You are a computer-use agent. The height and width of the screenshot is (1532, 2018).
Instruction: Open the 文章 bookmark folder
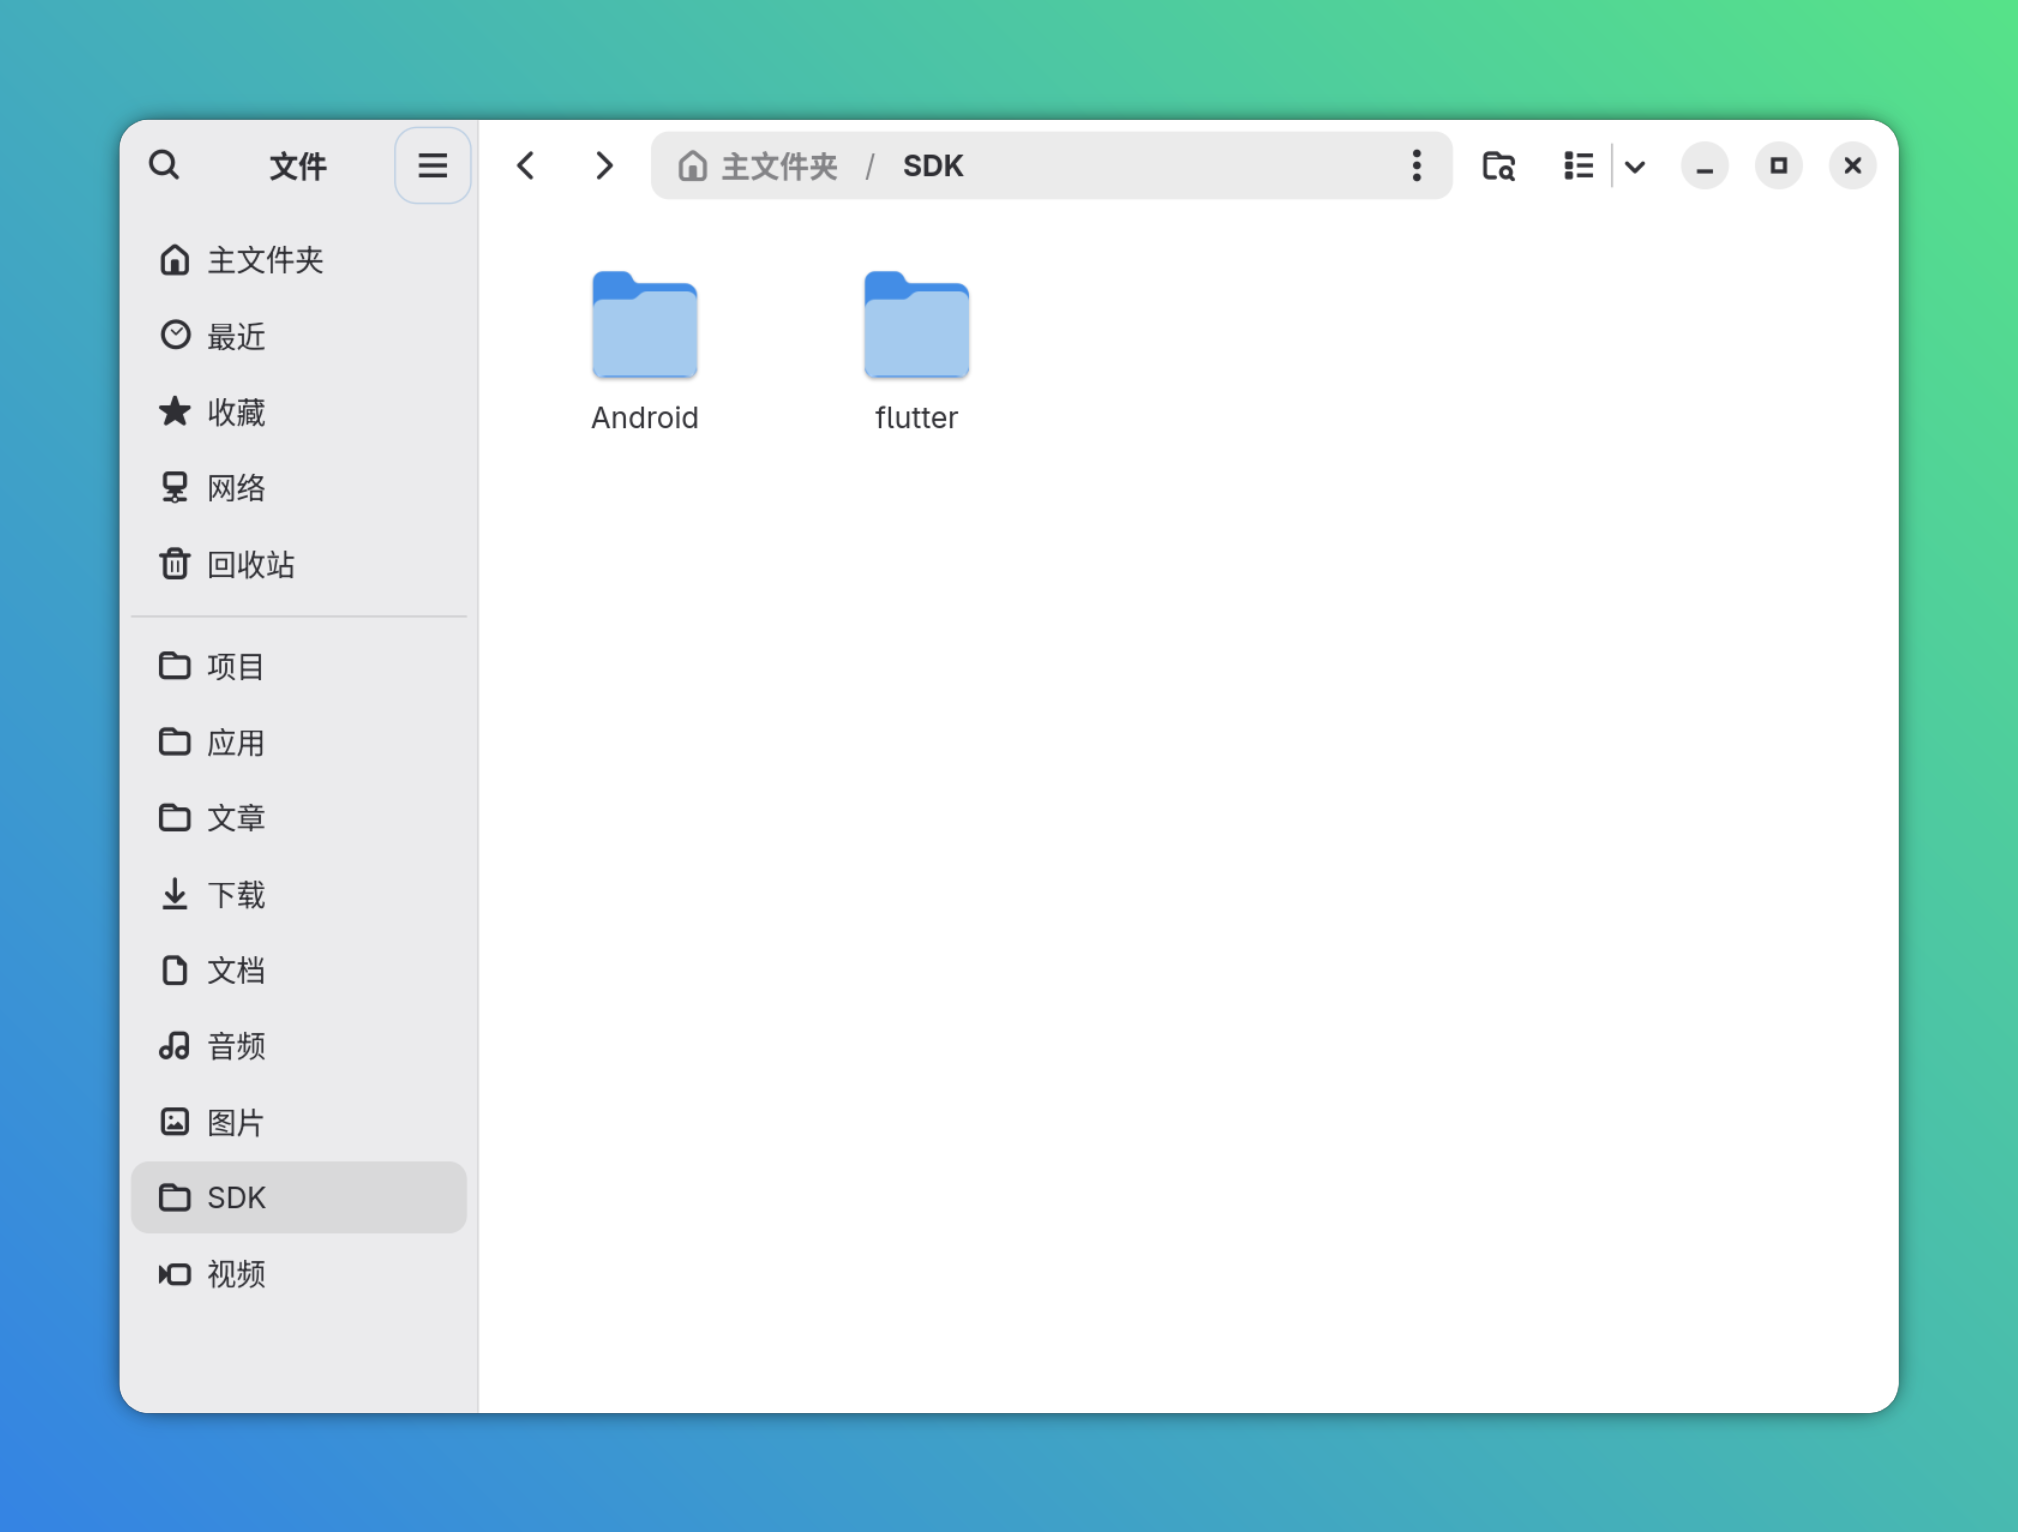point(299,818)
